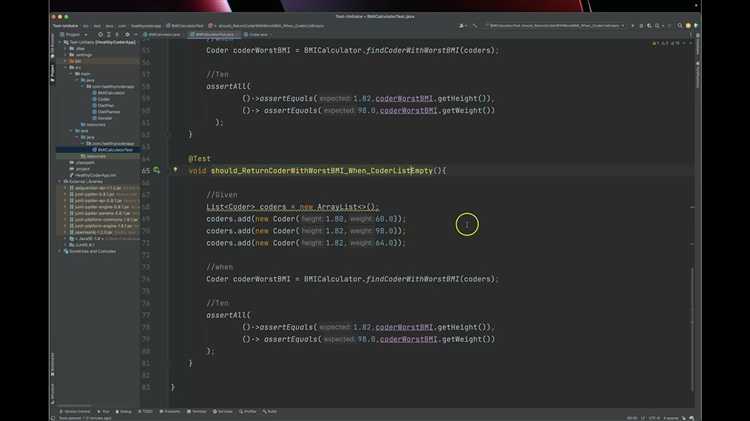Image resolution: width=750 pixels, height=421 pixels.
Task: Collapse the HealthyCoderApp project root node
Action: [60, 42]
